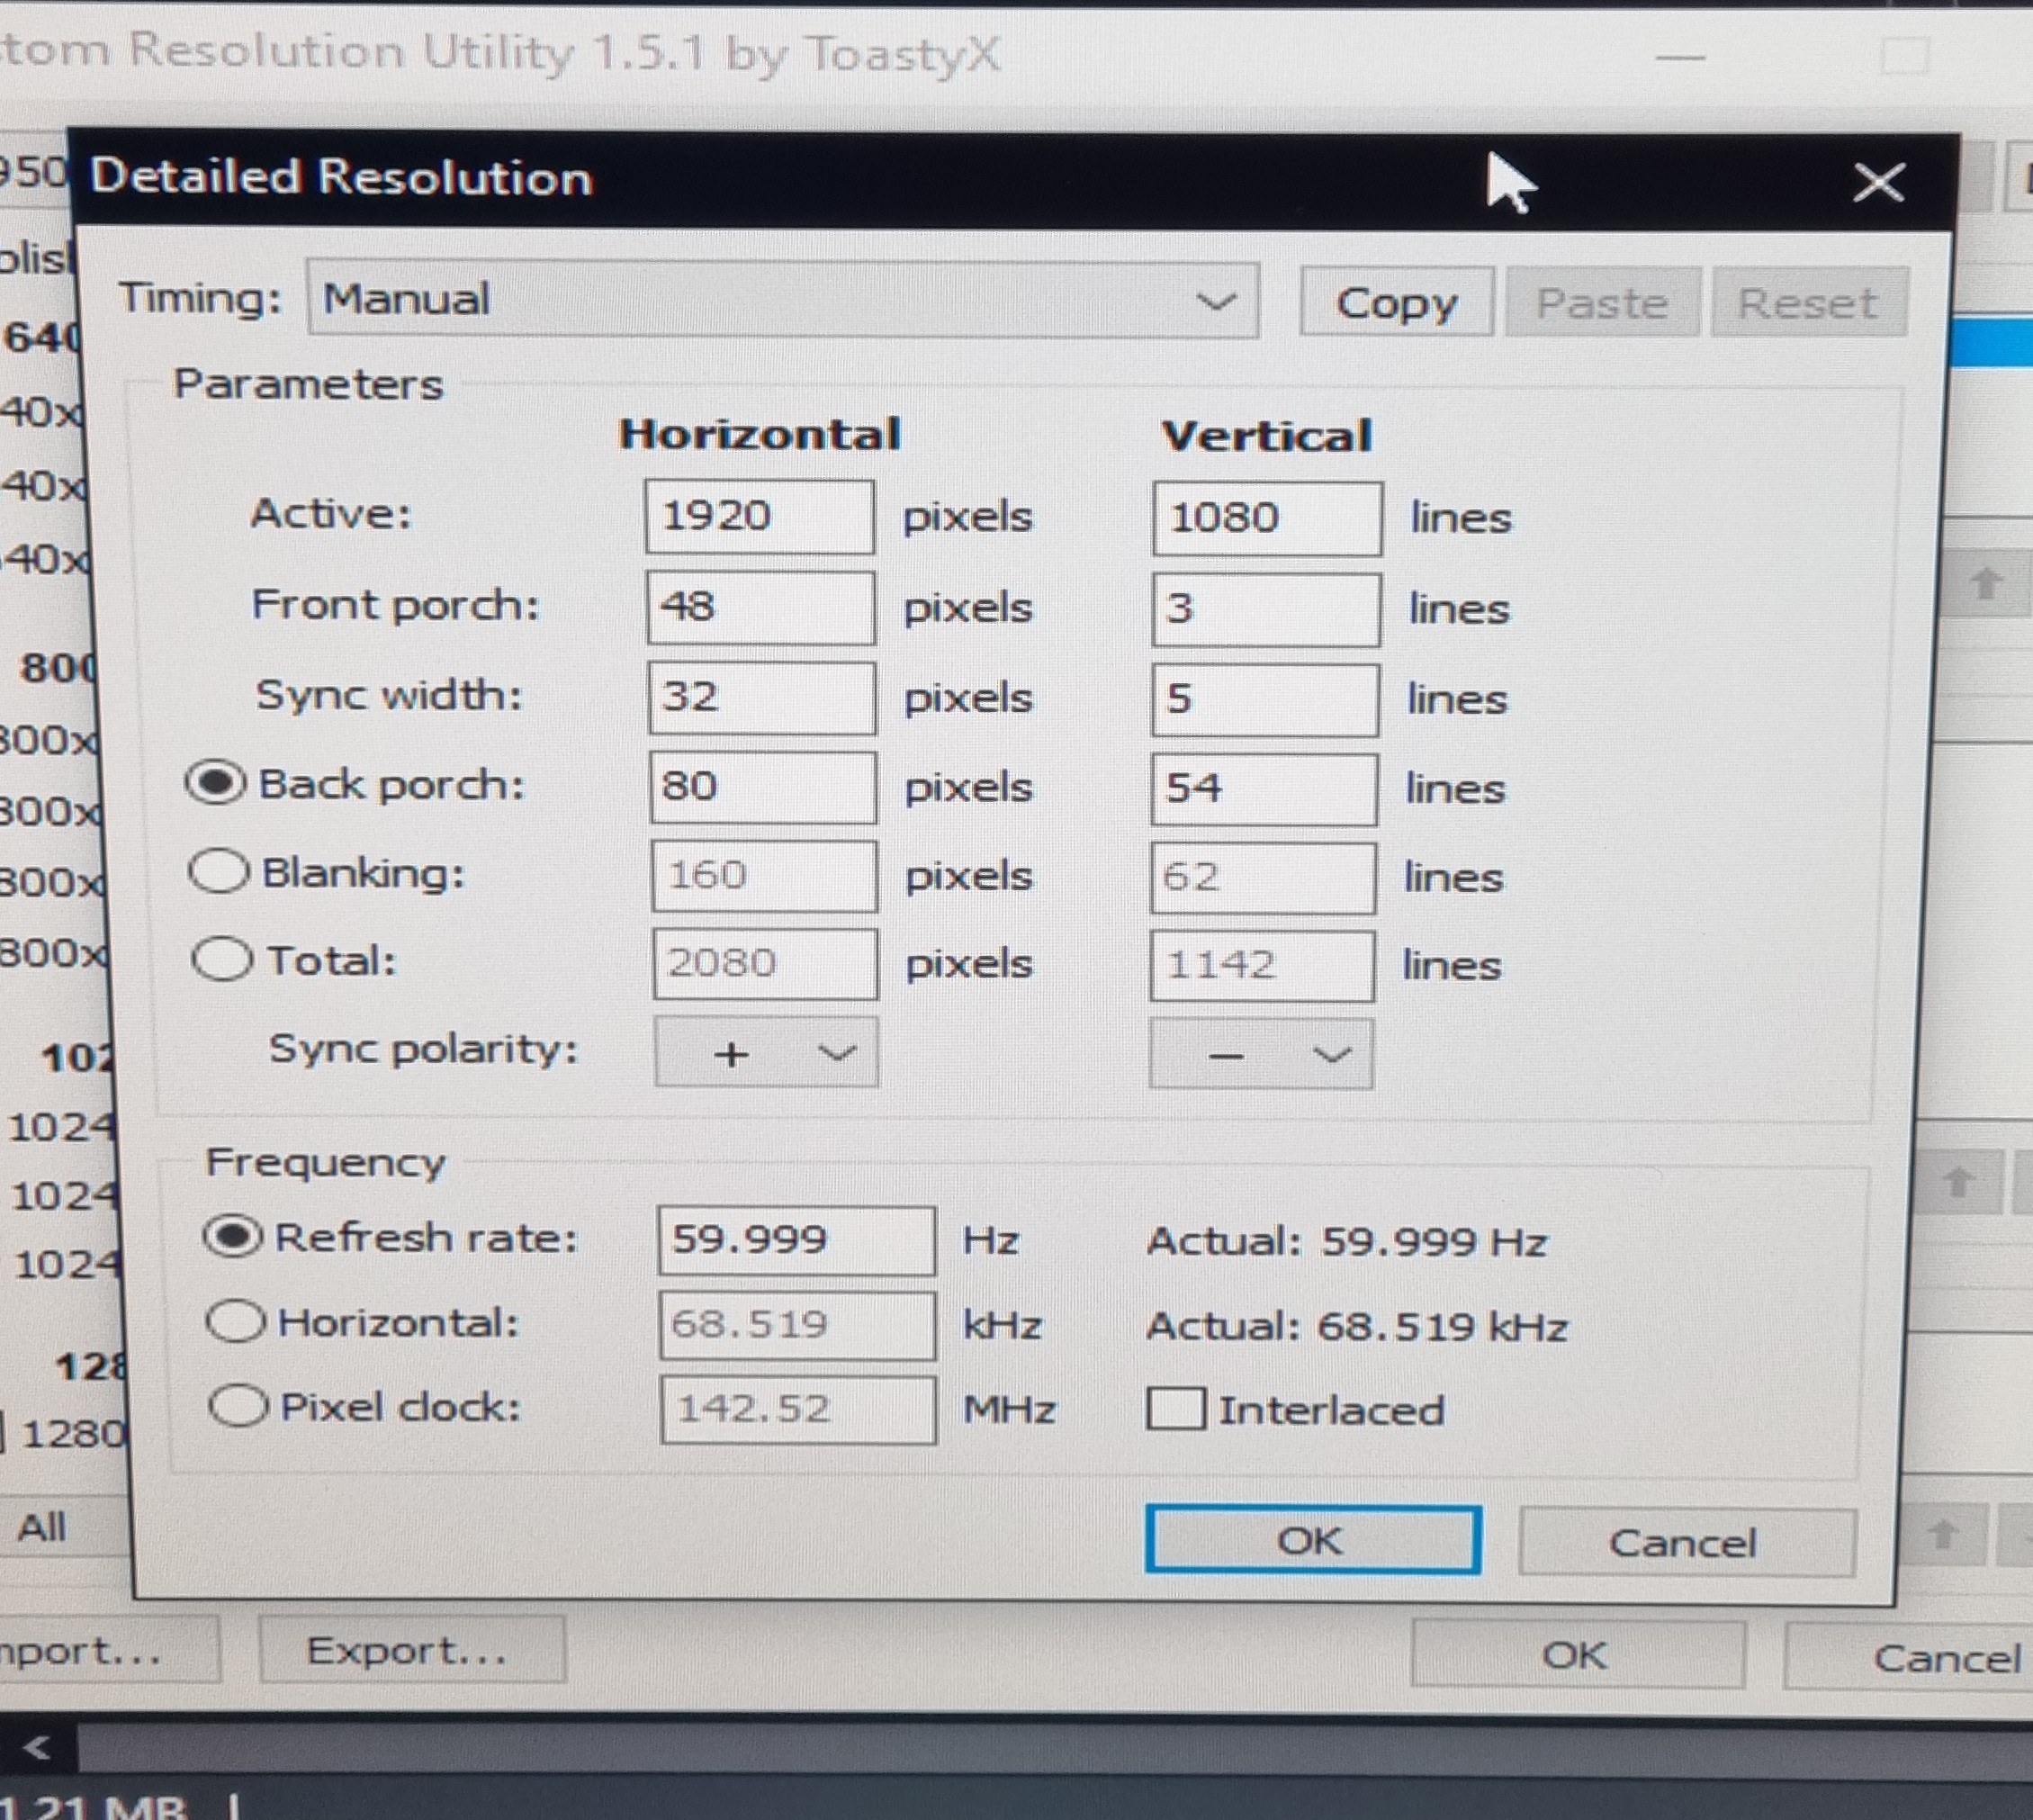Open vertical sync polarity dropdown
The height and width of the screenshot is (1820, 2033).
pyautogui.click(x=1261, y=1055)
